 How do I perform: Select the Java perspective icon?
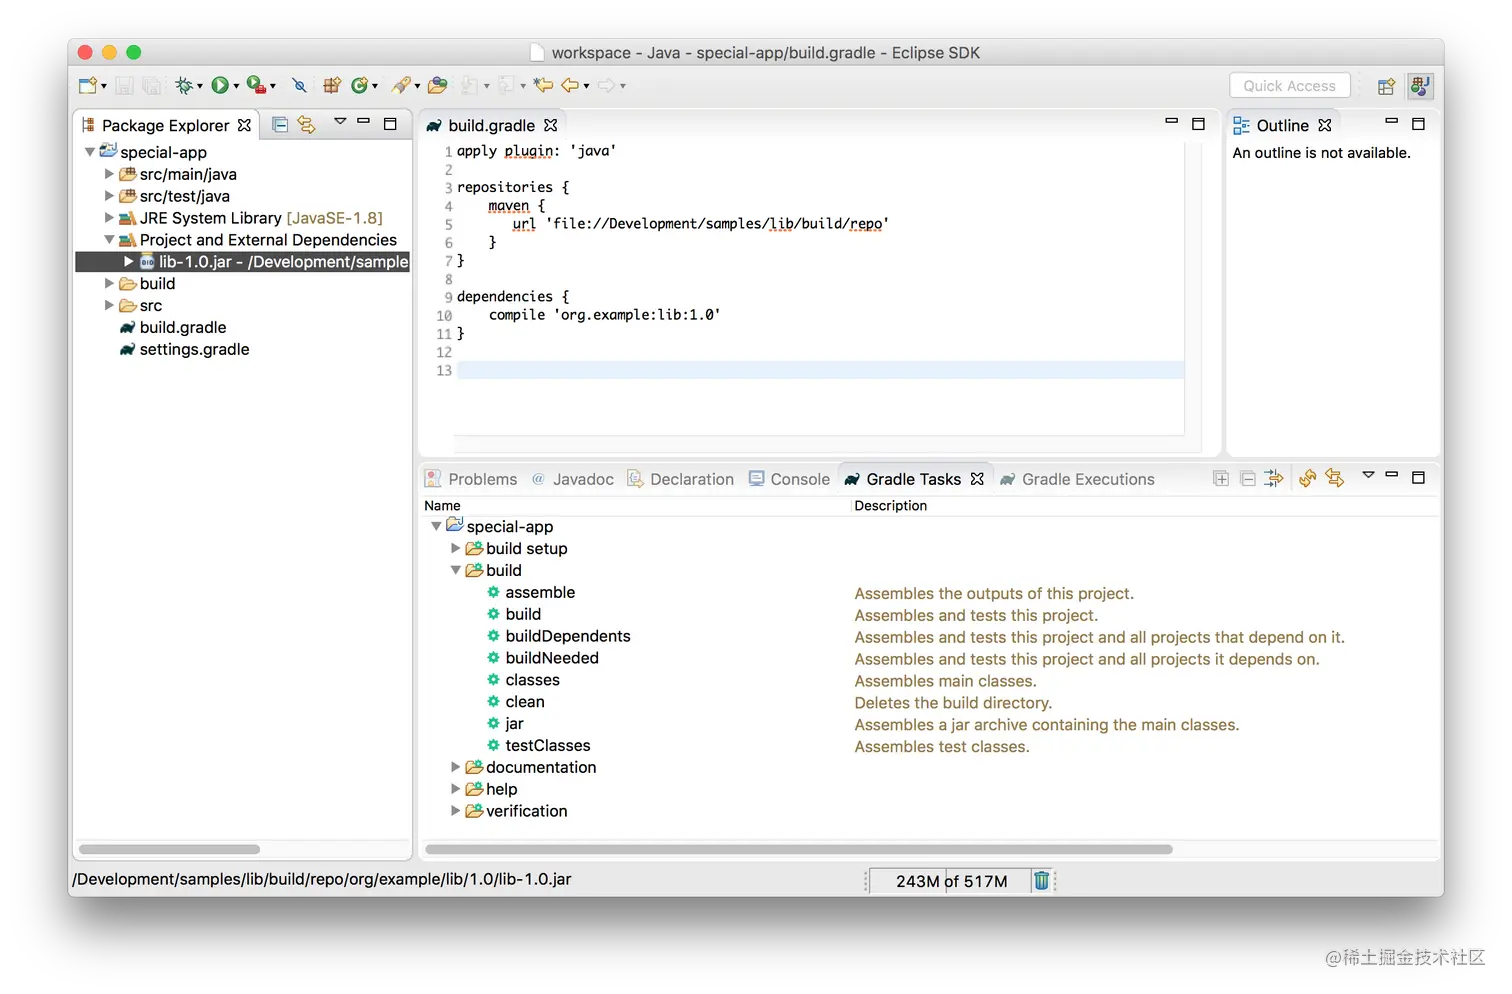click(1419, 86)
